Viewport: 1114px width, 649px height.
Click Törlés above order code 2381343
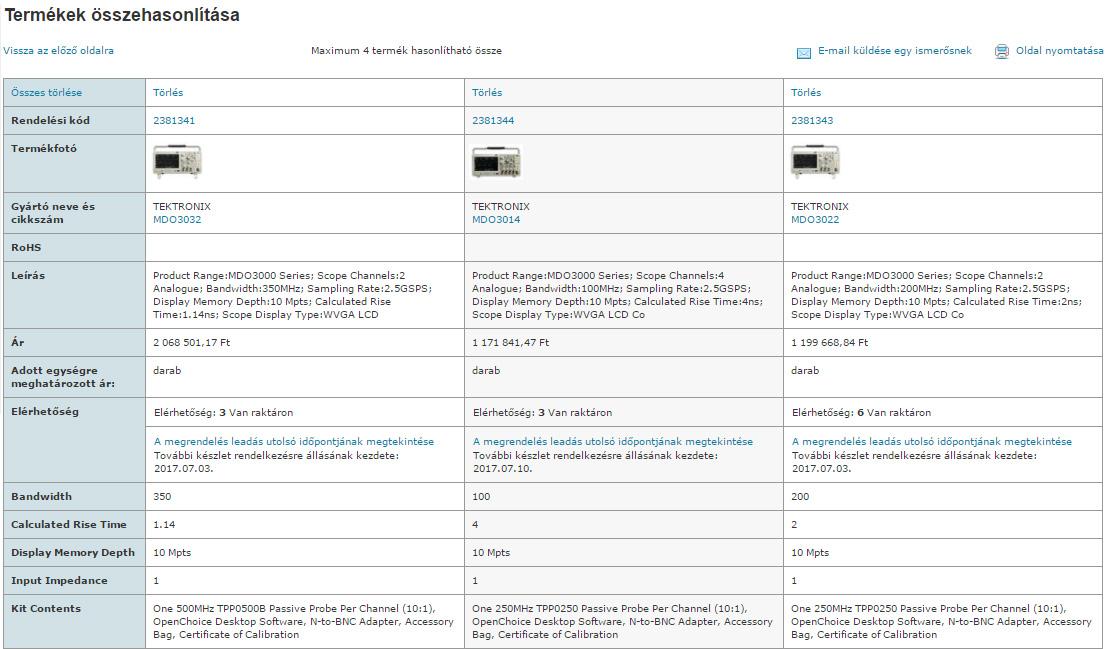(806, 92)
